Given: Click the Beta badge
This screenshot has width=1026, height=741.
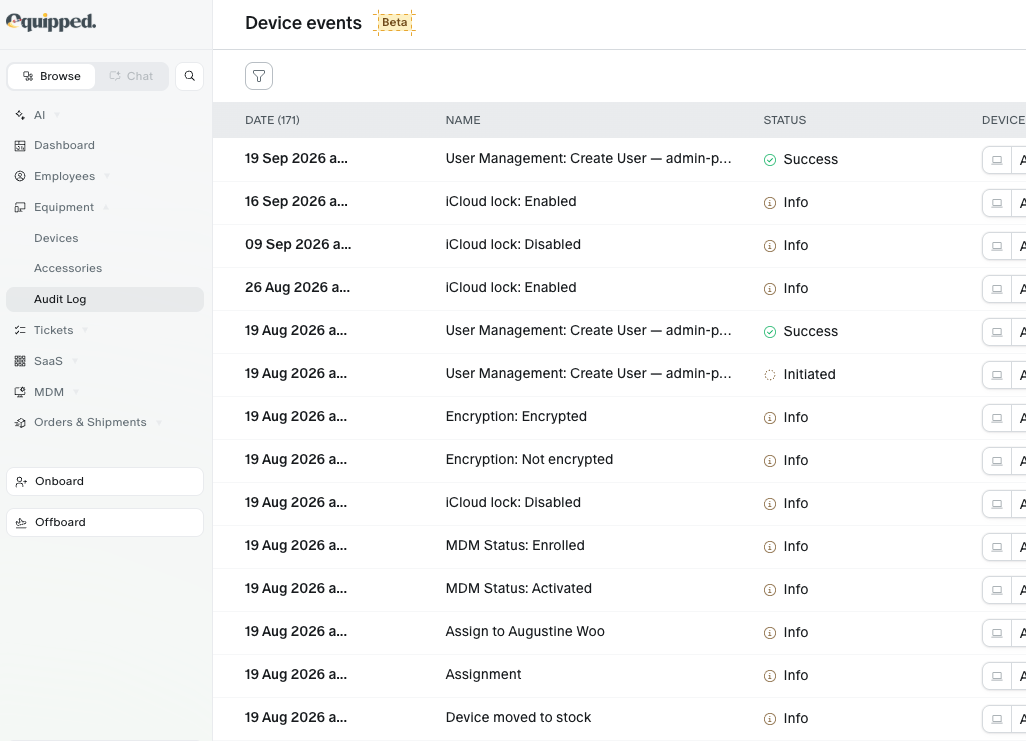Looking at the screenshot, I should 395,22.
